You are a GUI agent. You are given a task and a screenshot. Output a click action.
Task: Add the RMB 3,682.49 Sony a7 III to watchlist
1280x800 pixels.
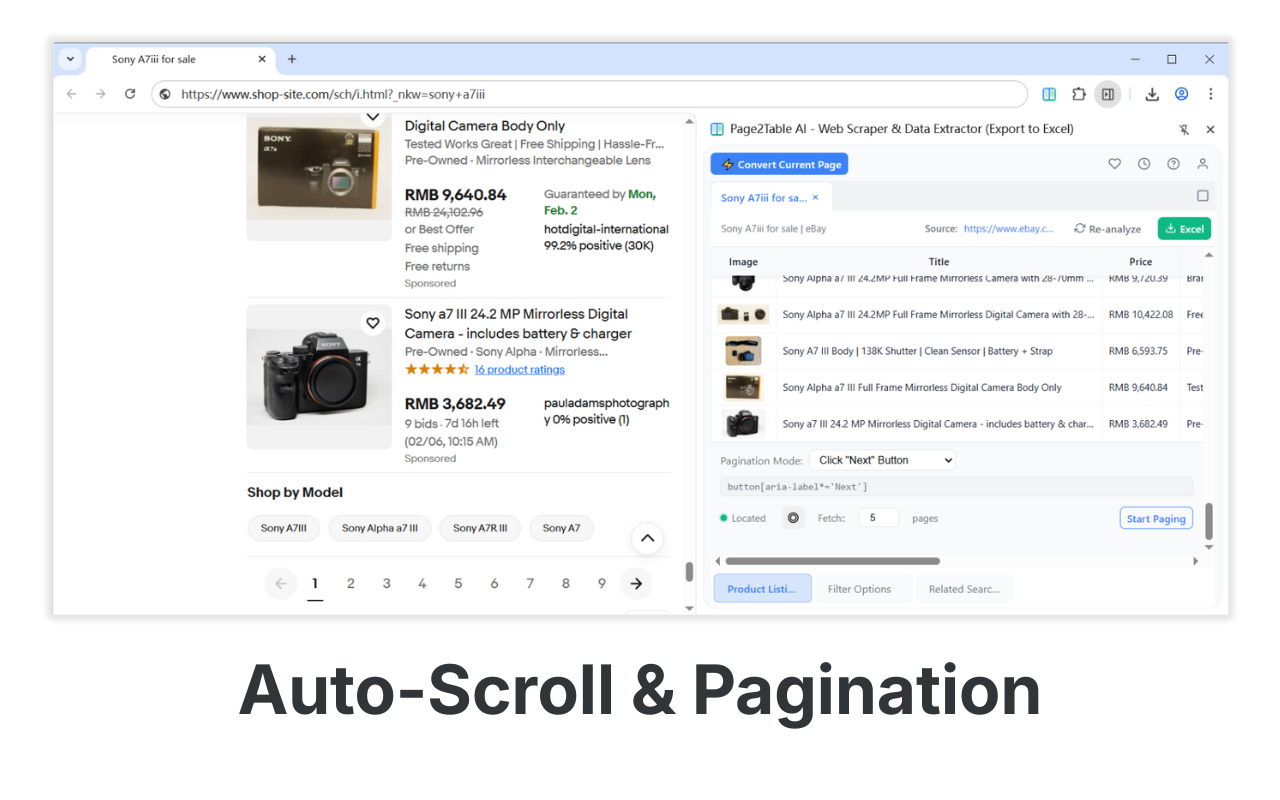(373, 323)
